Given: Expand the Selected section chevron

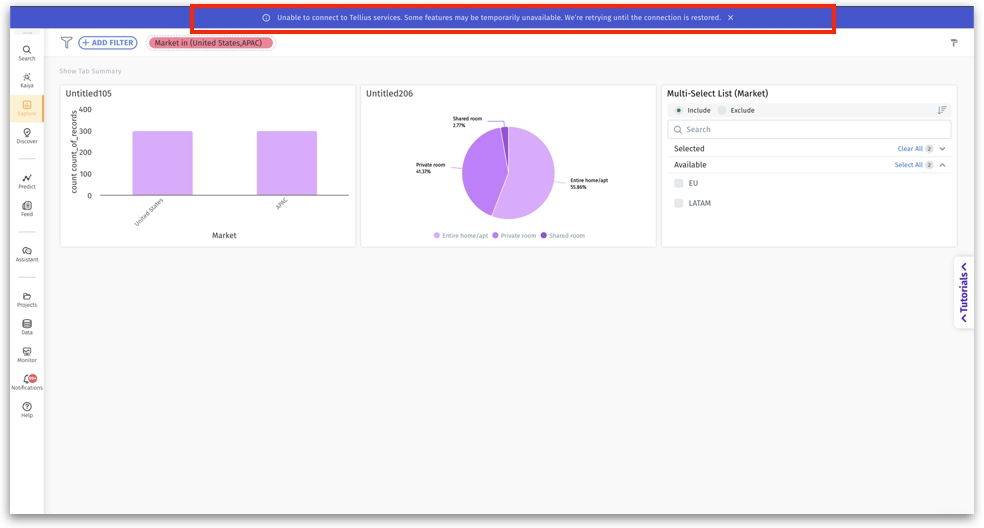Looking at the screenshot, I should click(x=942, y=149).
